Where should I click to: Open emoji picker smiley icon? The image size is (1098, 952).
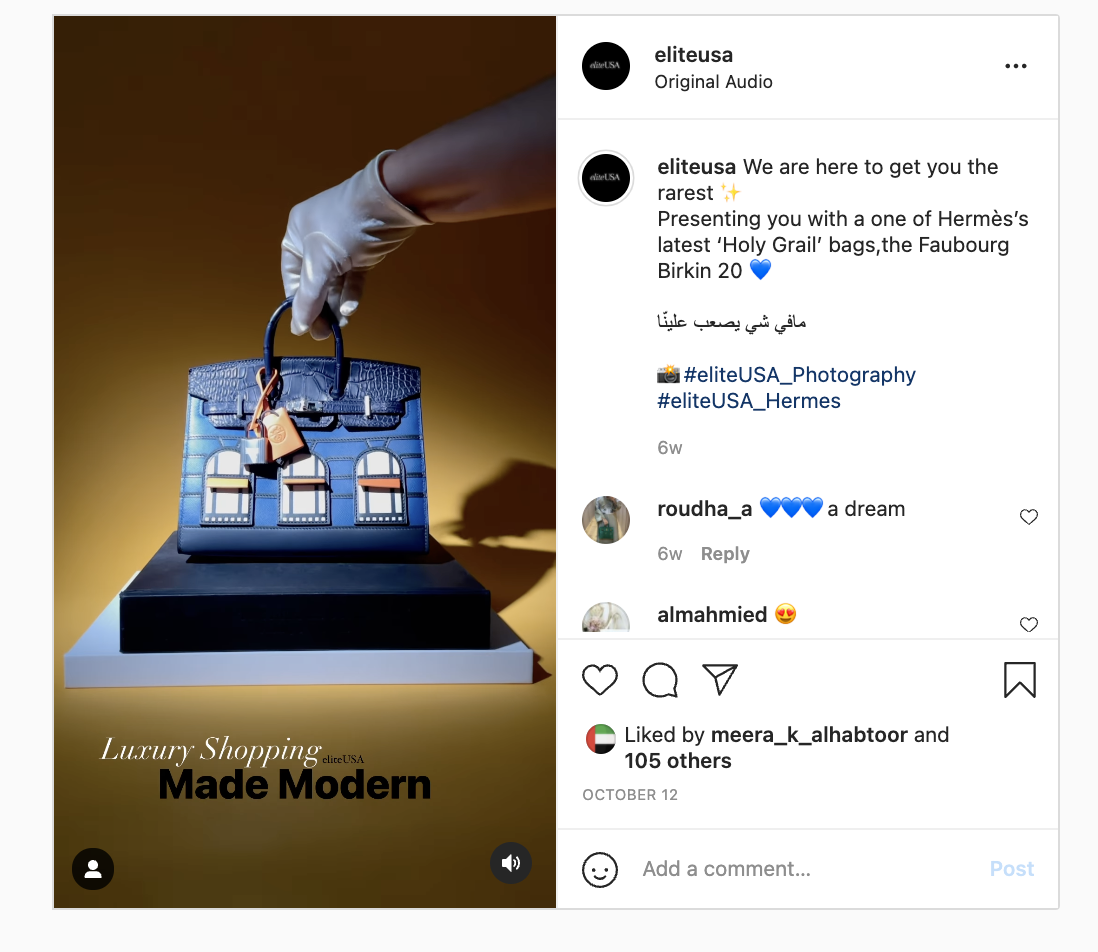(x=600, y=869)
